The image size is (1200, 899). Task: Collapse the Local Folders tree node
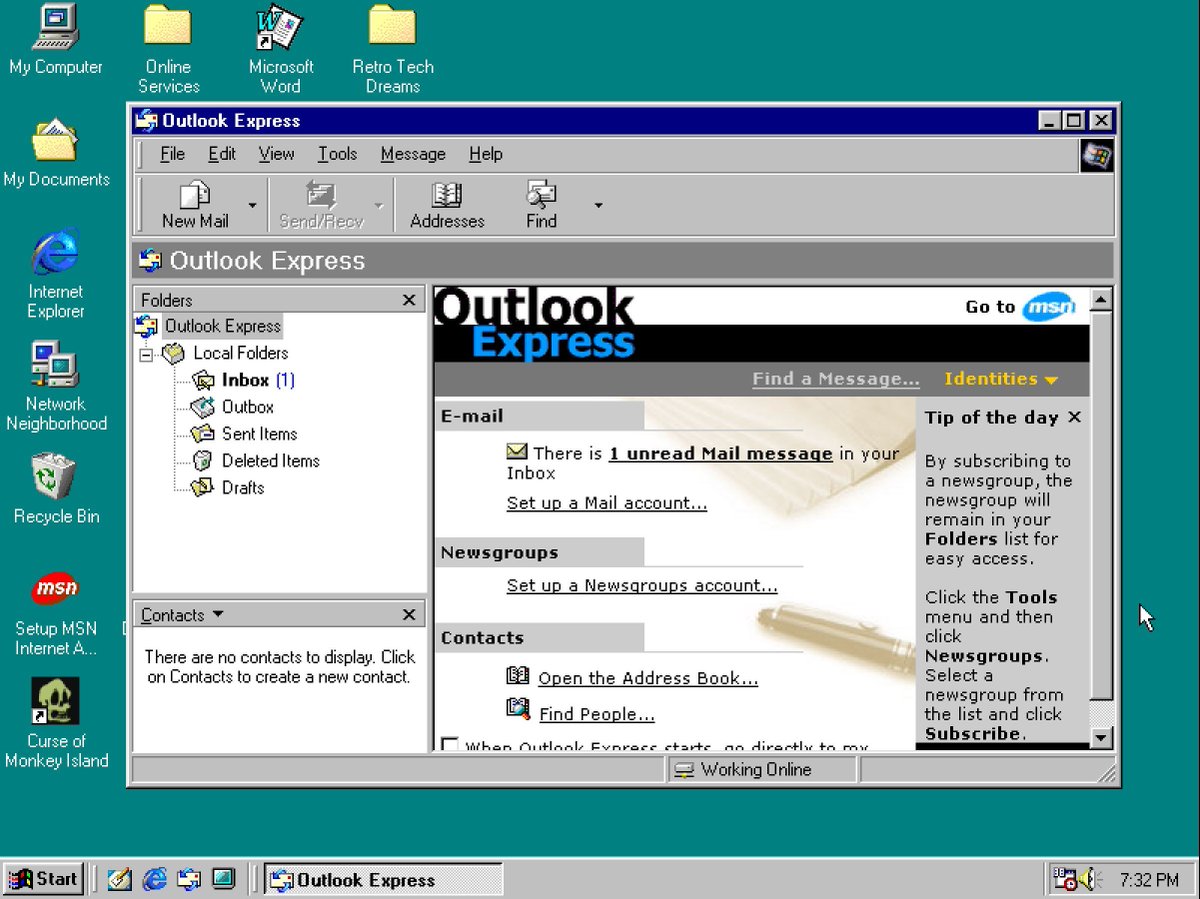[x=146, y=354]
